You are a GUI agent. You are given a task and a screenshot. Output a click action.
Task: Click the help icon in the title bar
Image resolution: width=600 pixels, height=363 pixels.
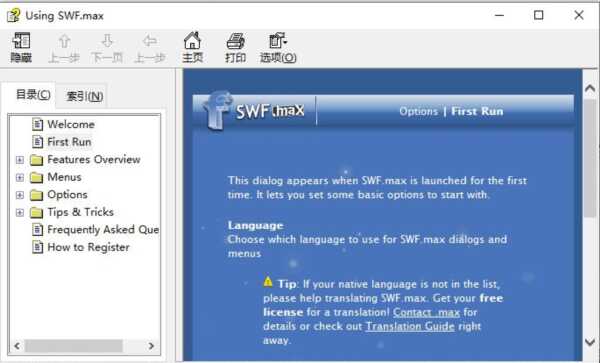[x=13, y=16]
